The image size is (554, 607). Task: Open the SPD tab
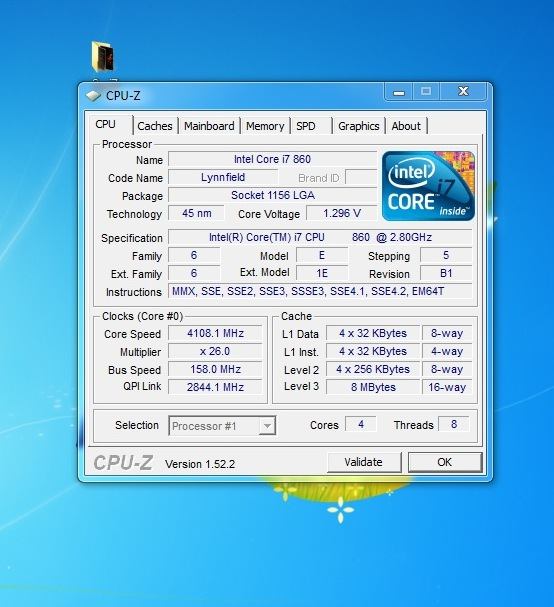point(311,126)
